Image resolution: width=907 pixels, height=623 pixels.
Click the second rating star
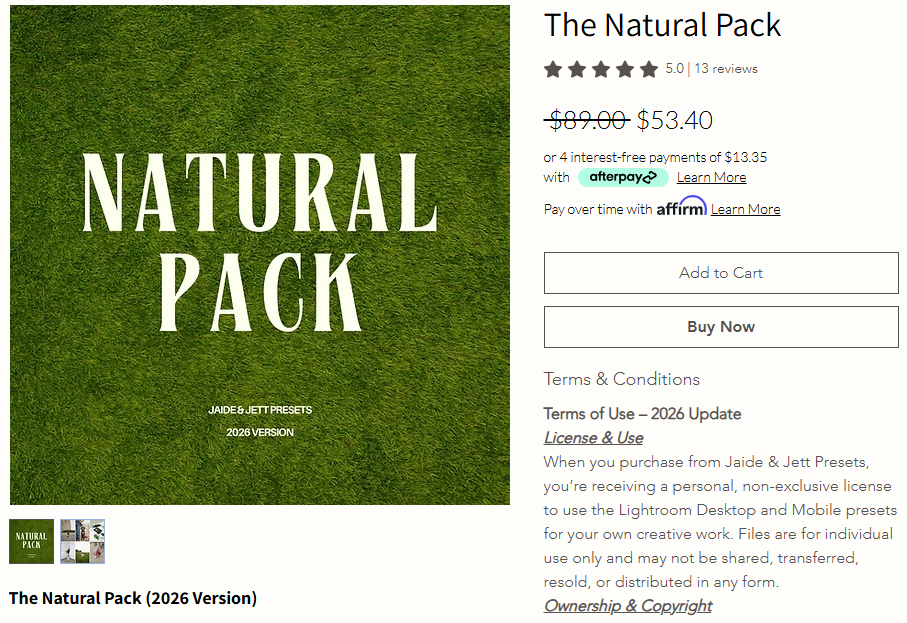coord(577,69)
